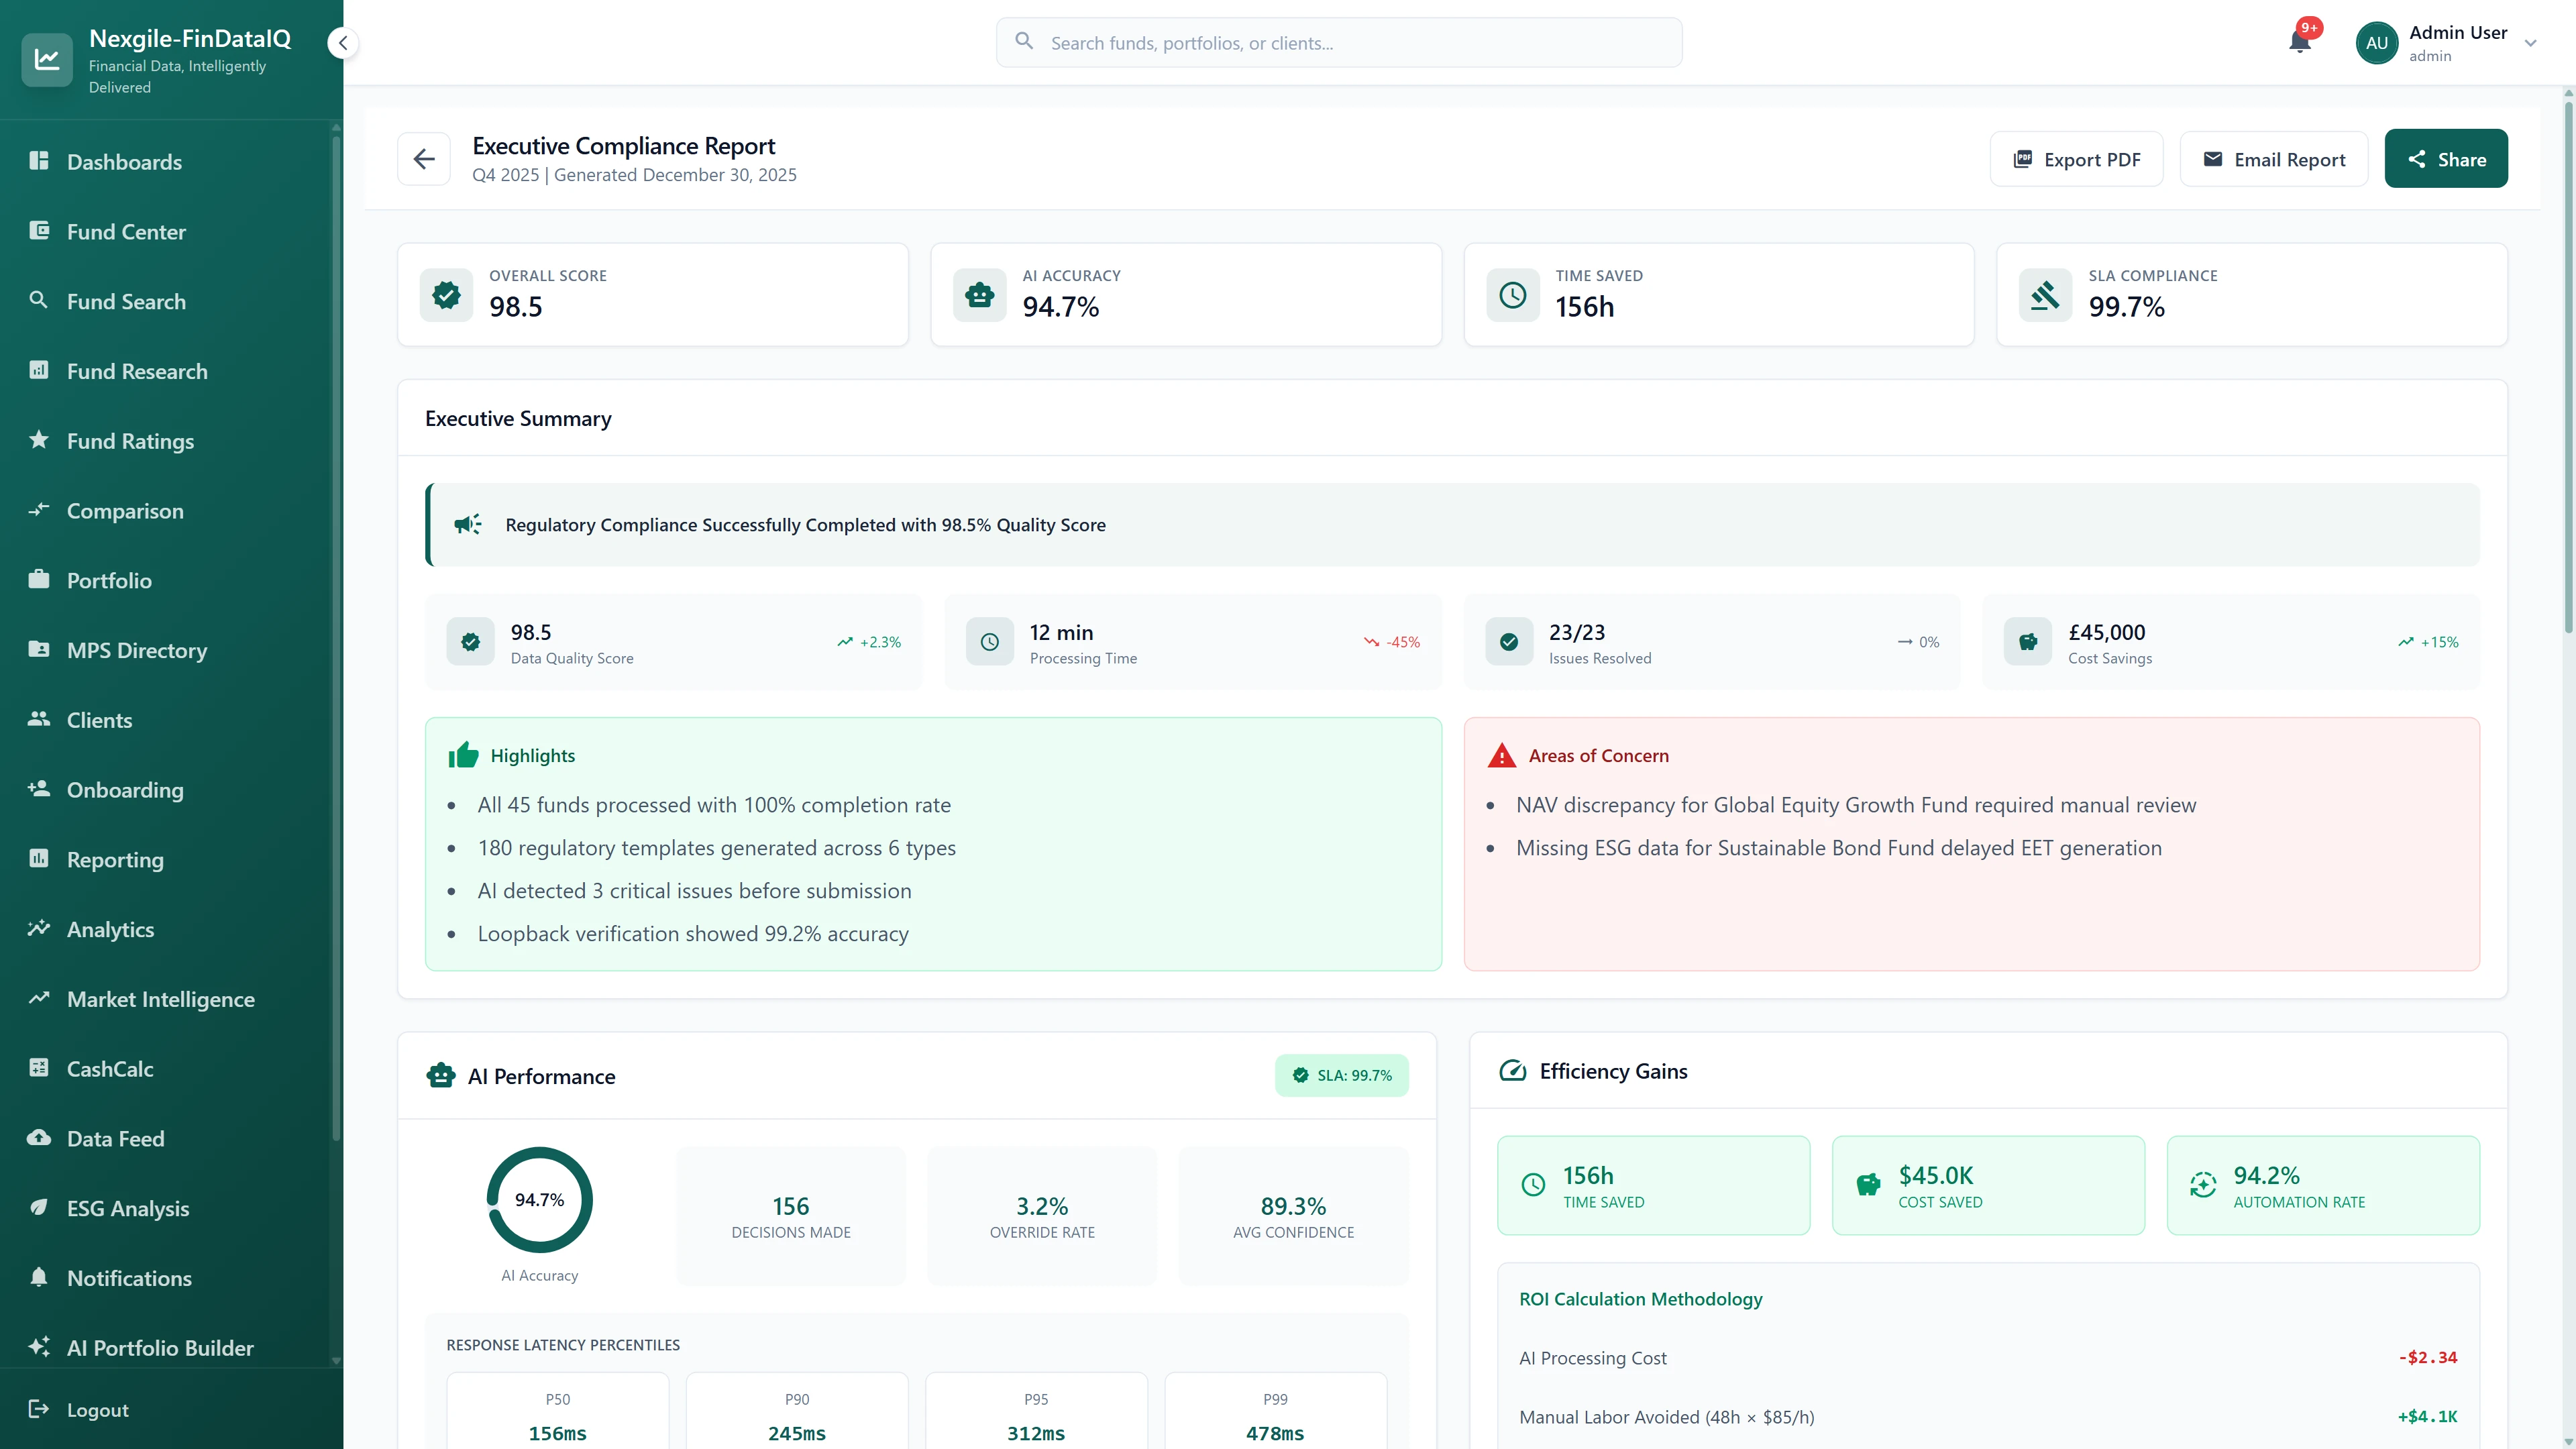Click the AI Accuracy donut progress ring

539,1200
